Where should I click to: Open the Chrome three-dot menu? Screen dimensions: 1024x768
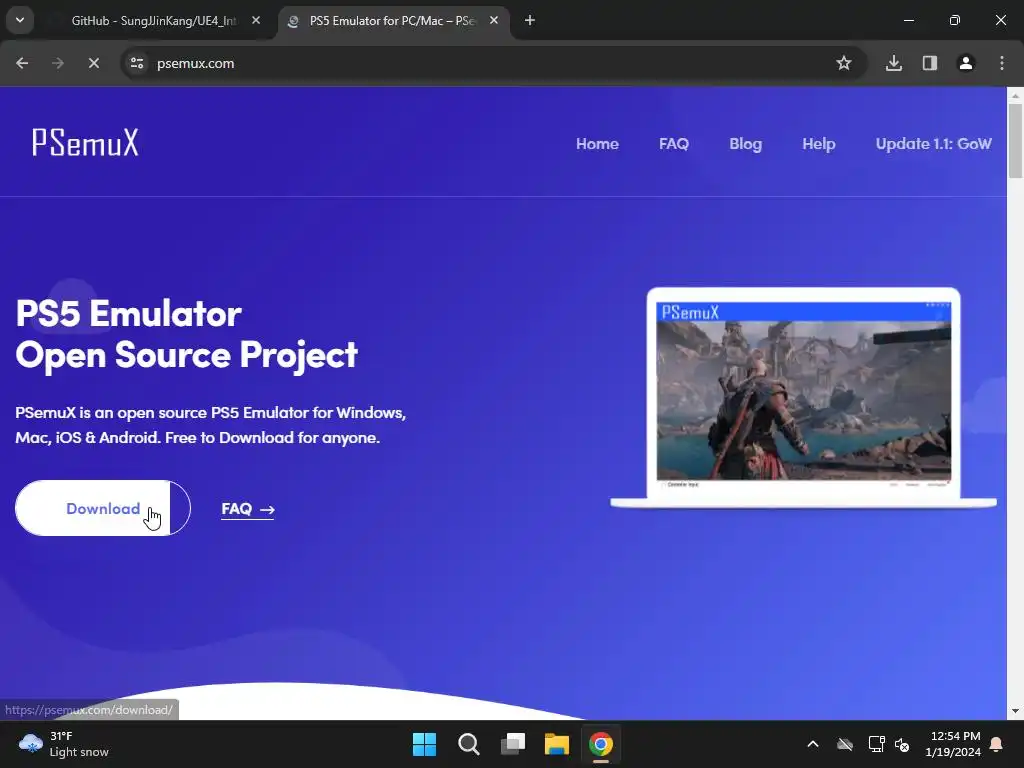1002,63
